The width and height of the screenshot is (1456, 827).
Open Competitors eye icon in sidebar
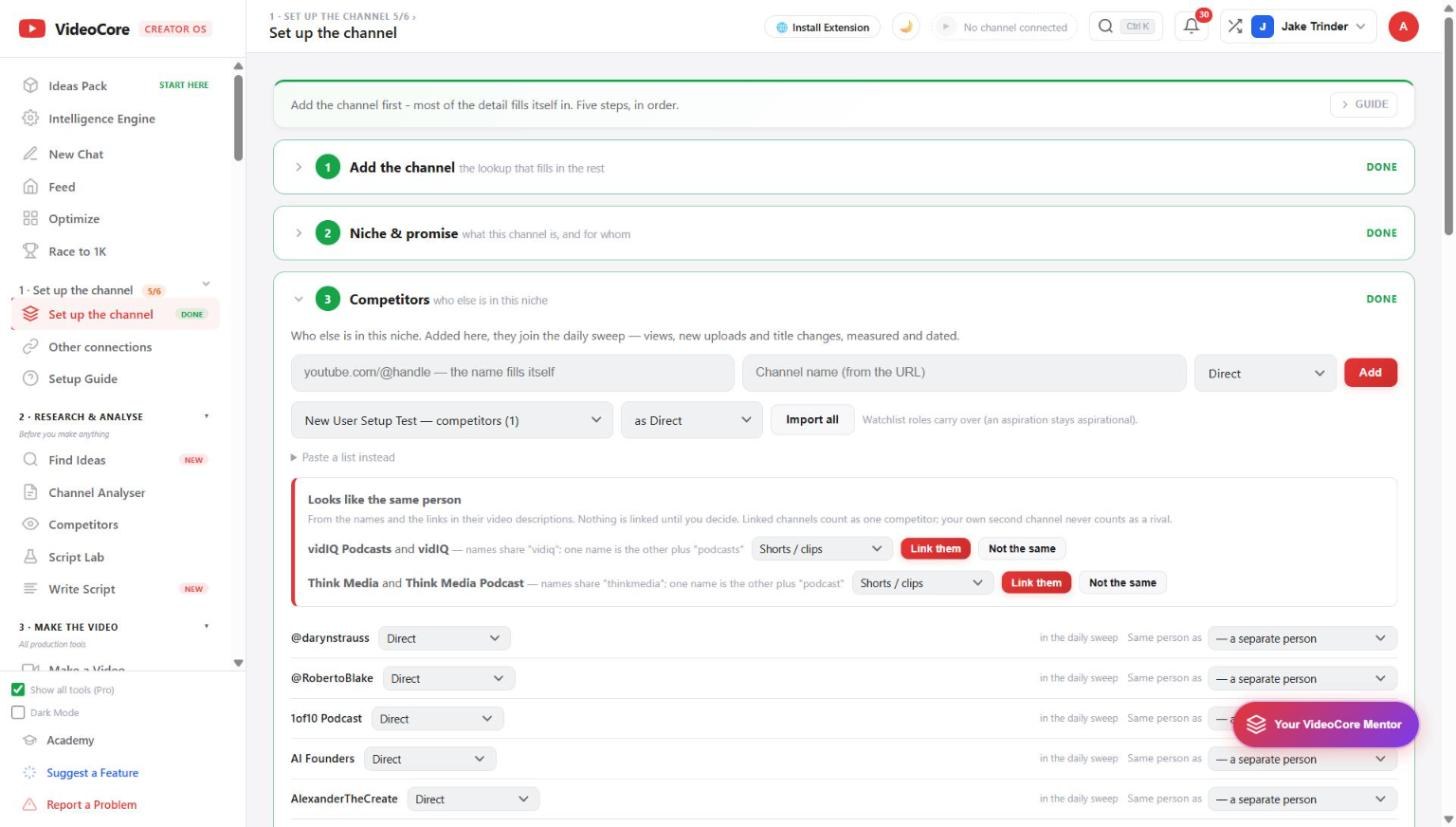(x=30, y=524)
